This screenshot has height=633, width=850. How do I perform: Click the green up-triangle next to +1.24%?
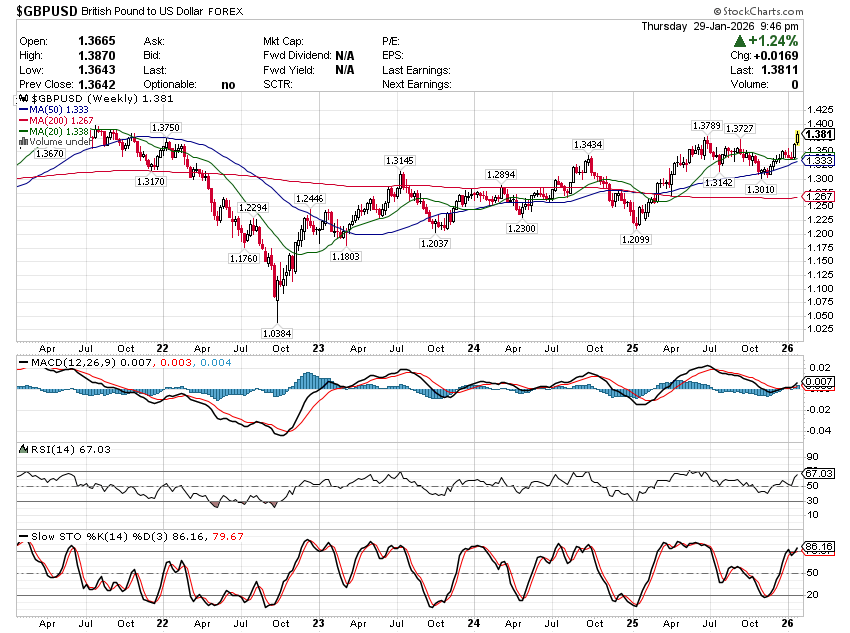tap(739, 41)
